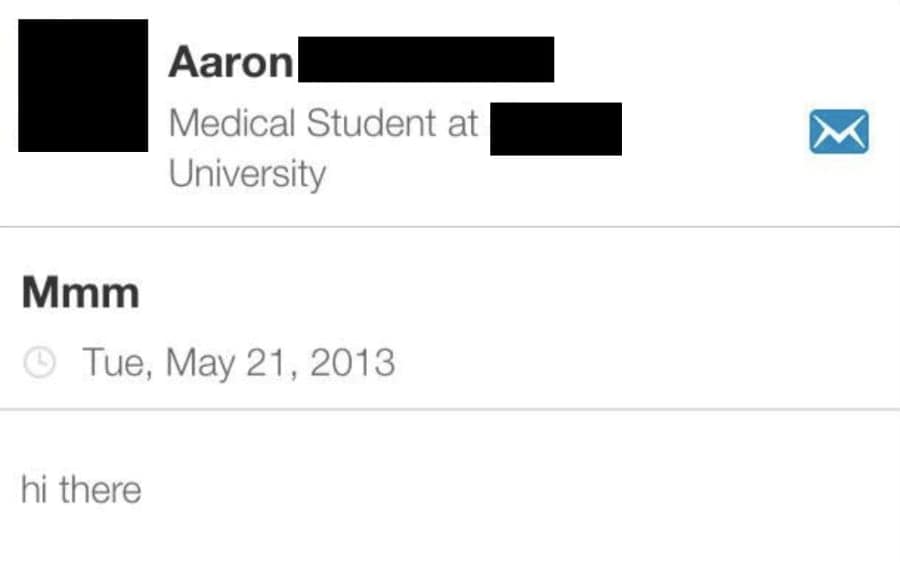Click the letter "A" starting the sender name
The width and height of the screenshot is (900, 562).
coord(184,61)
